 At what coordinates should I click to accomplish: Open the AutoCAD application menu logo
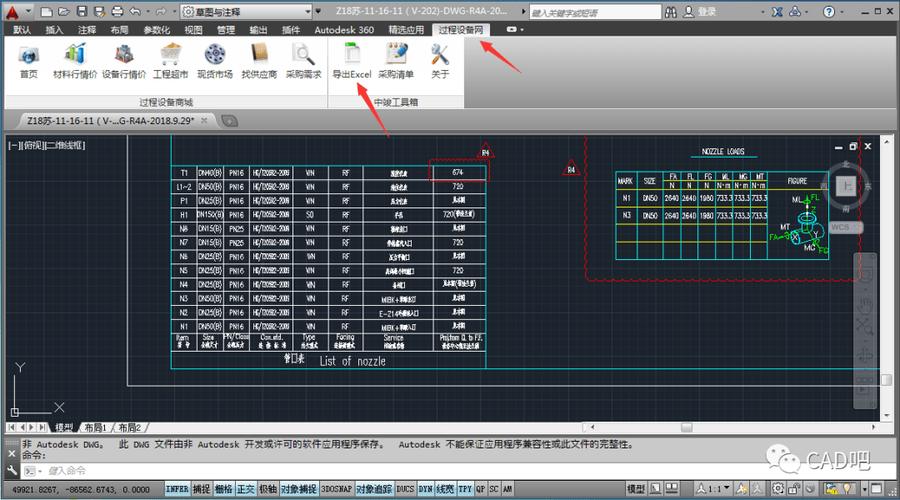(11, 11)
